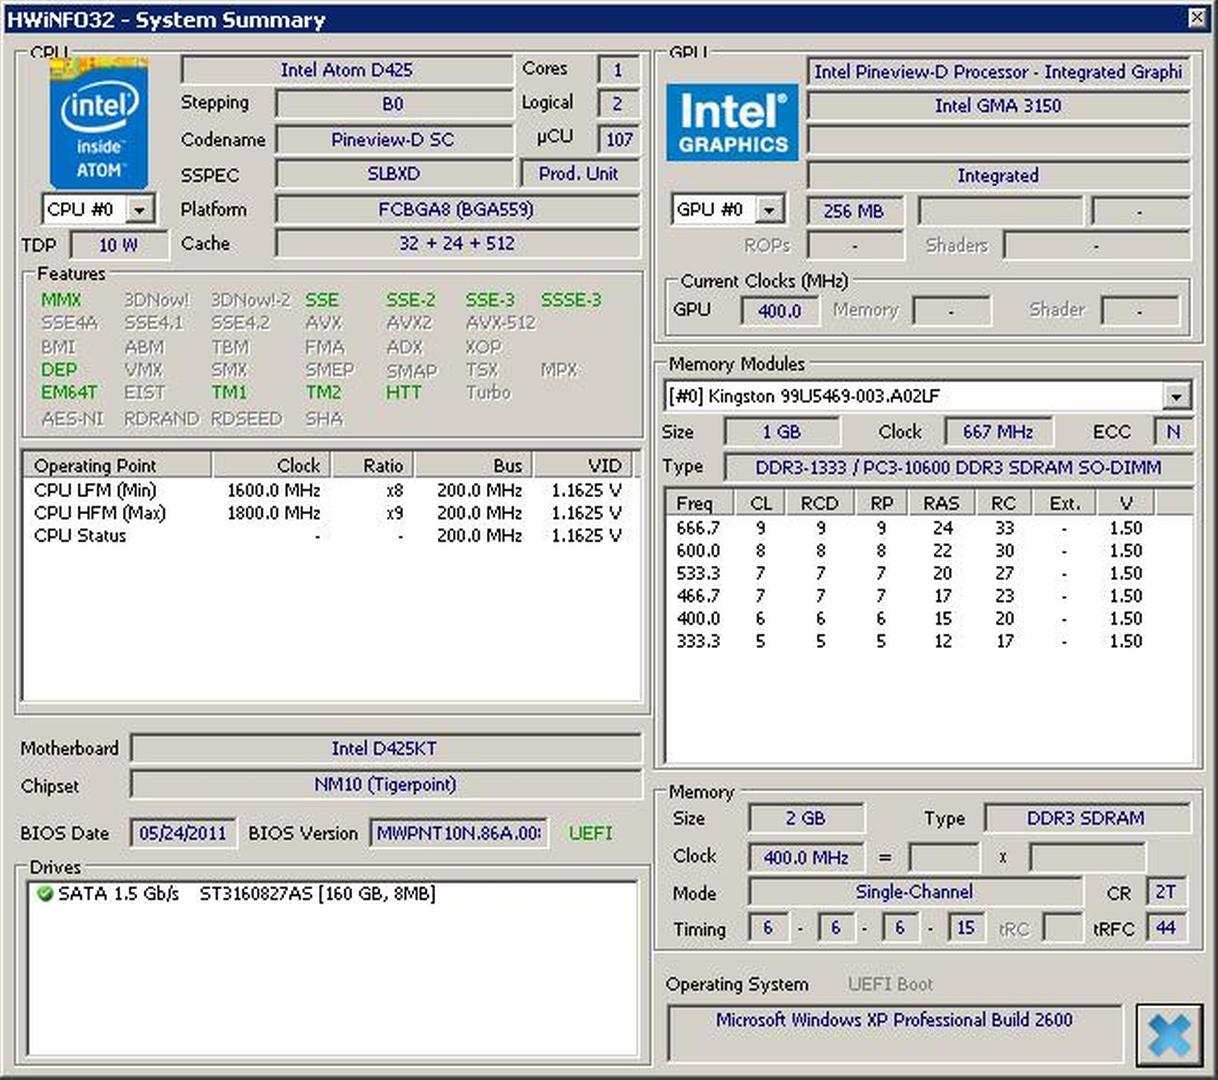Close the HWiNFO32 window via title bar X
Image resolution: width=1218 pixels, height=1080 pixels.
tap(1197, 18)
